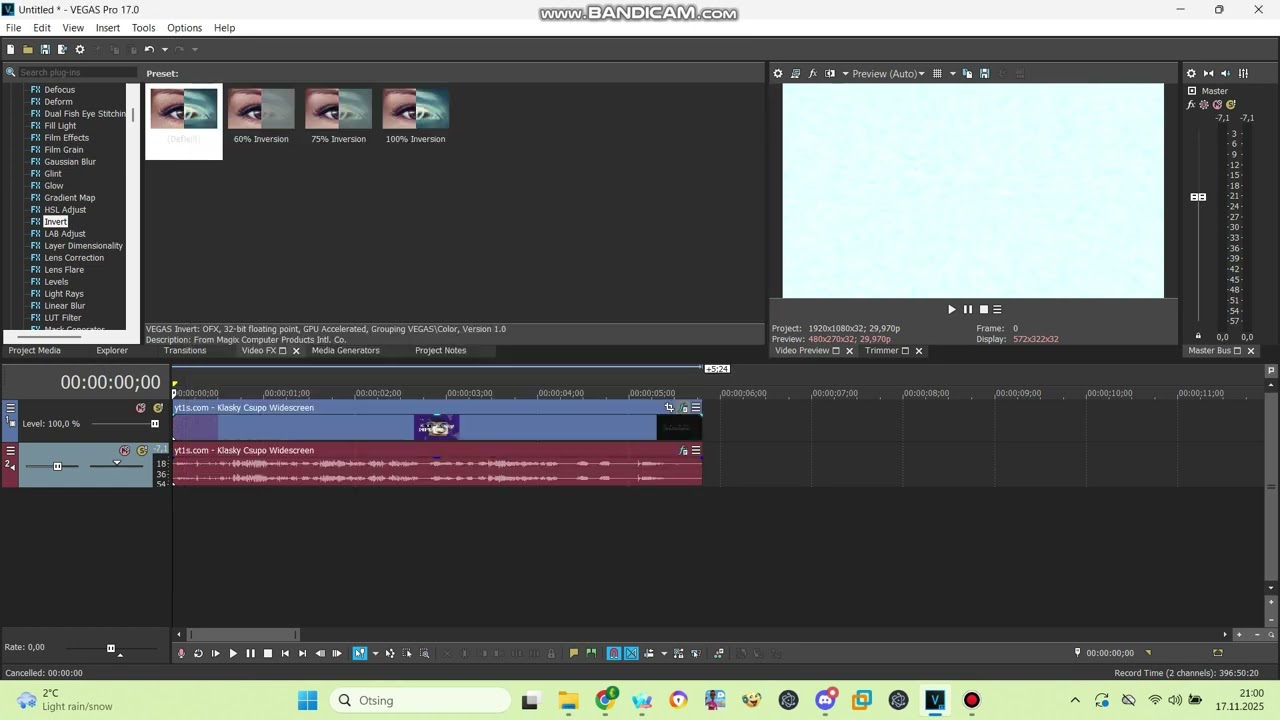Click the Event Pan/Crop icon on video clip

tap(669, 408)
